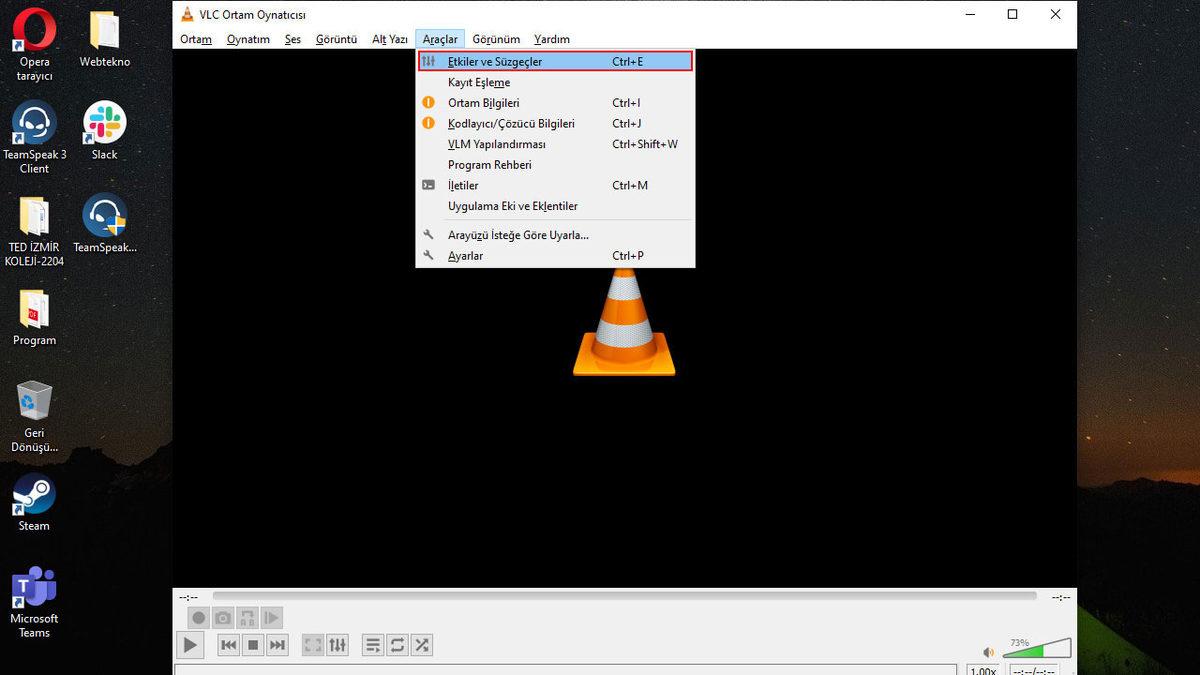The width and height of the screenshot is (1200, 675).
Task: Open the Görünüm menu
Action: pos(495,39)
